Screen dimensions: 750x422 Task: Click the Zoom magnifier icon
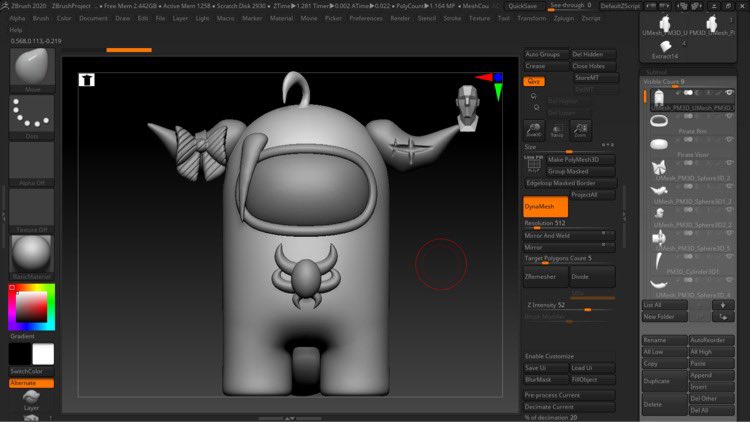pyautogui.click(x=580, y=130)
